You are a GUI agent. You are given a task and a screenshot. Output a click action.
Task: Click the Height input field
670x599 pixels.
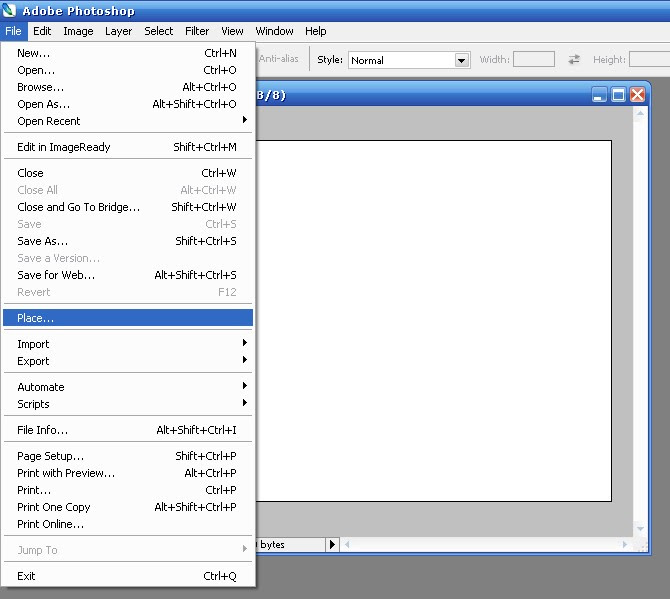coord(649,59)
